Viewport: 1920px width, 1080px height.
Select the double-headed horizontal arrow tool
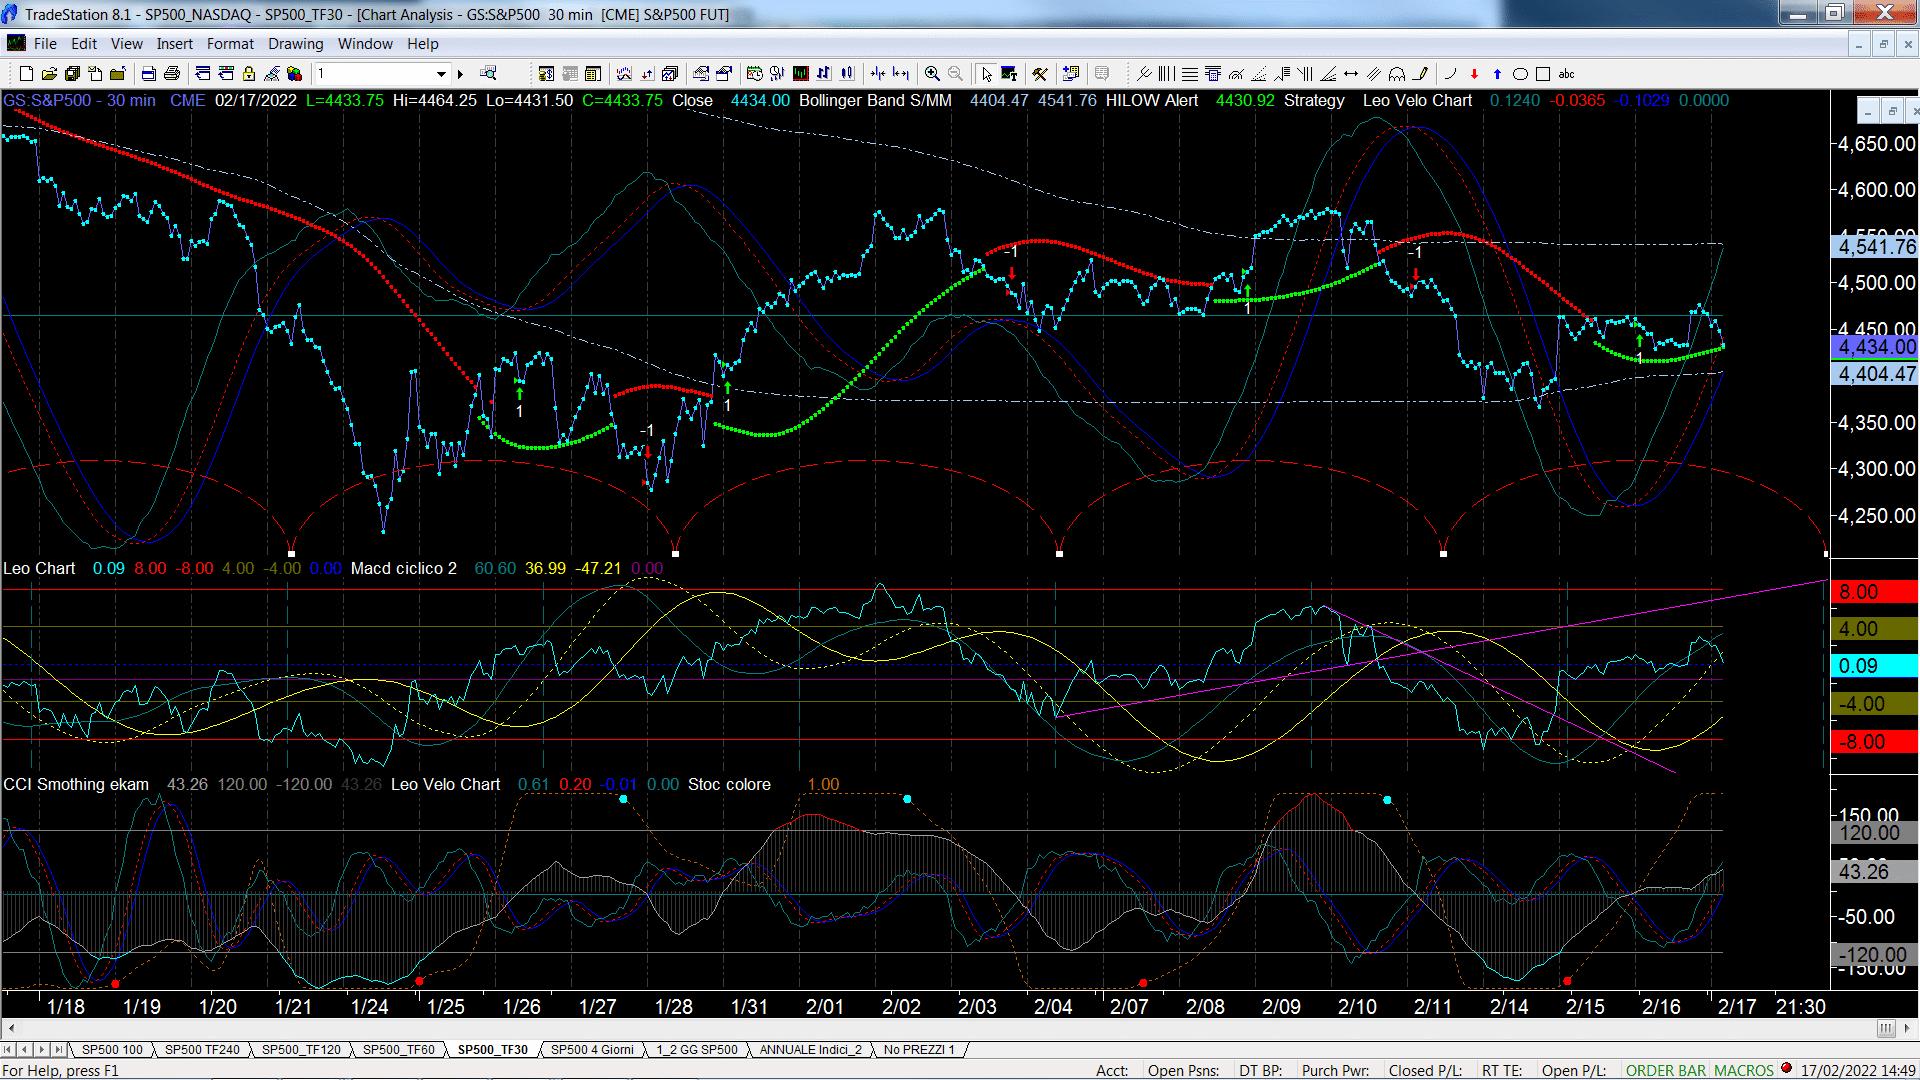click(1351, 73)
